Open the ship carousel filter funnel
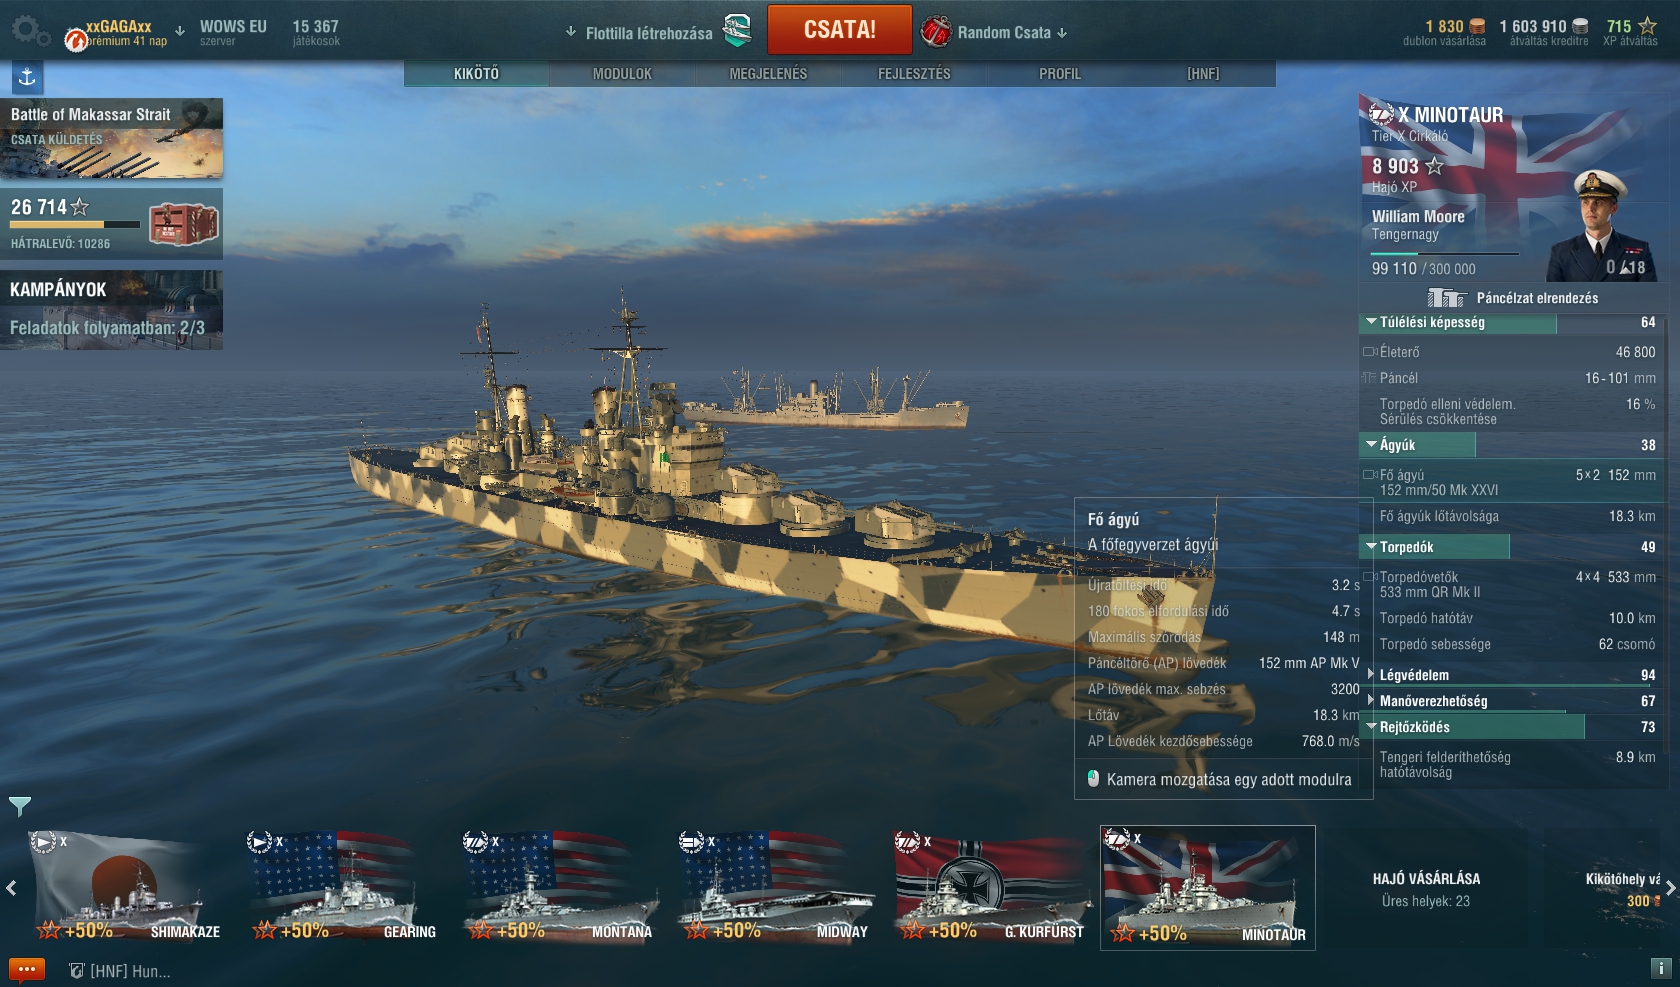The width and height of the screenshot is (1680, 987). coord(20,806)
